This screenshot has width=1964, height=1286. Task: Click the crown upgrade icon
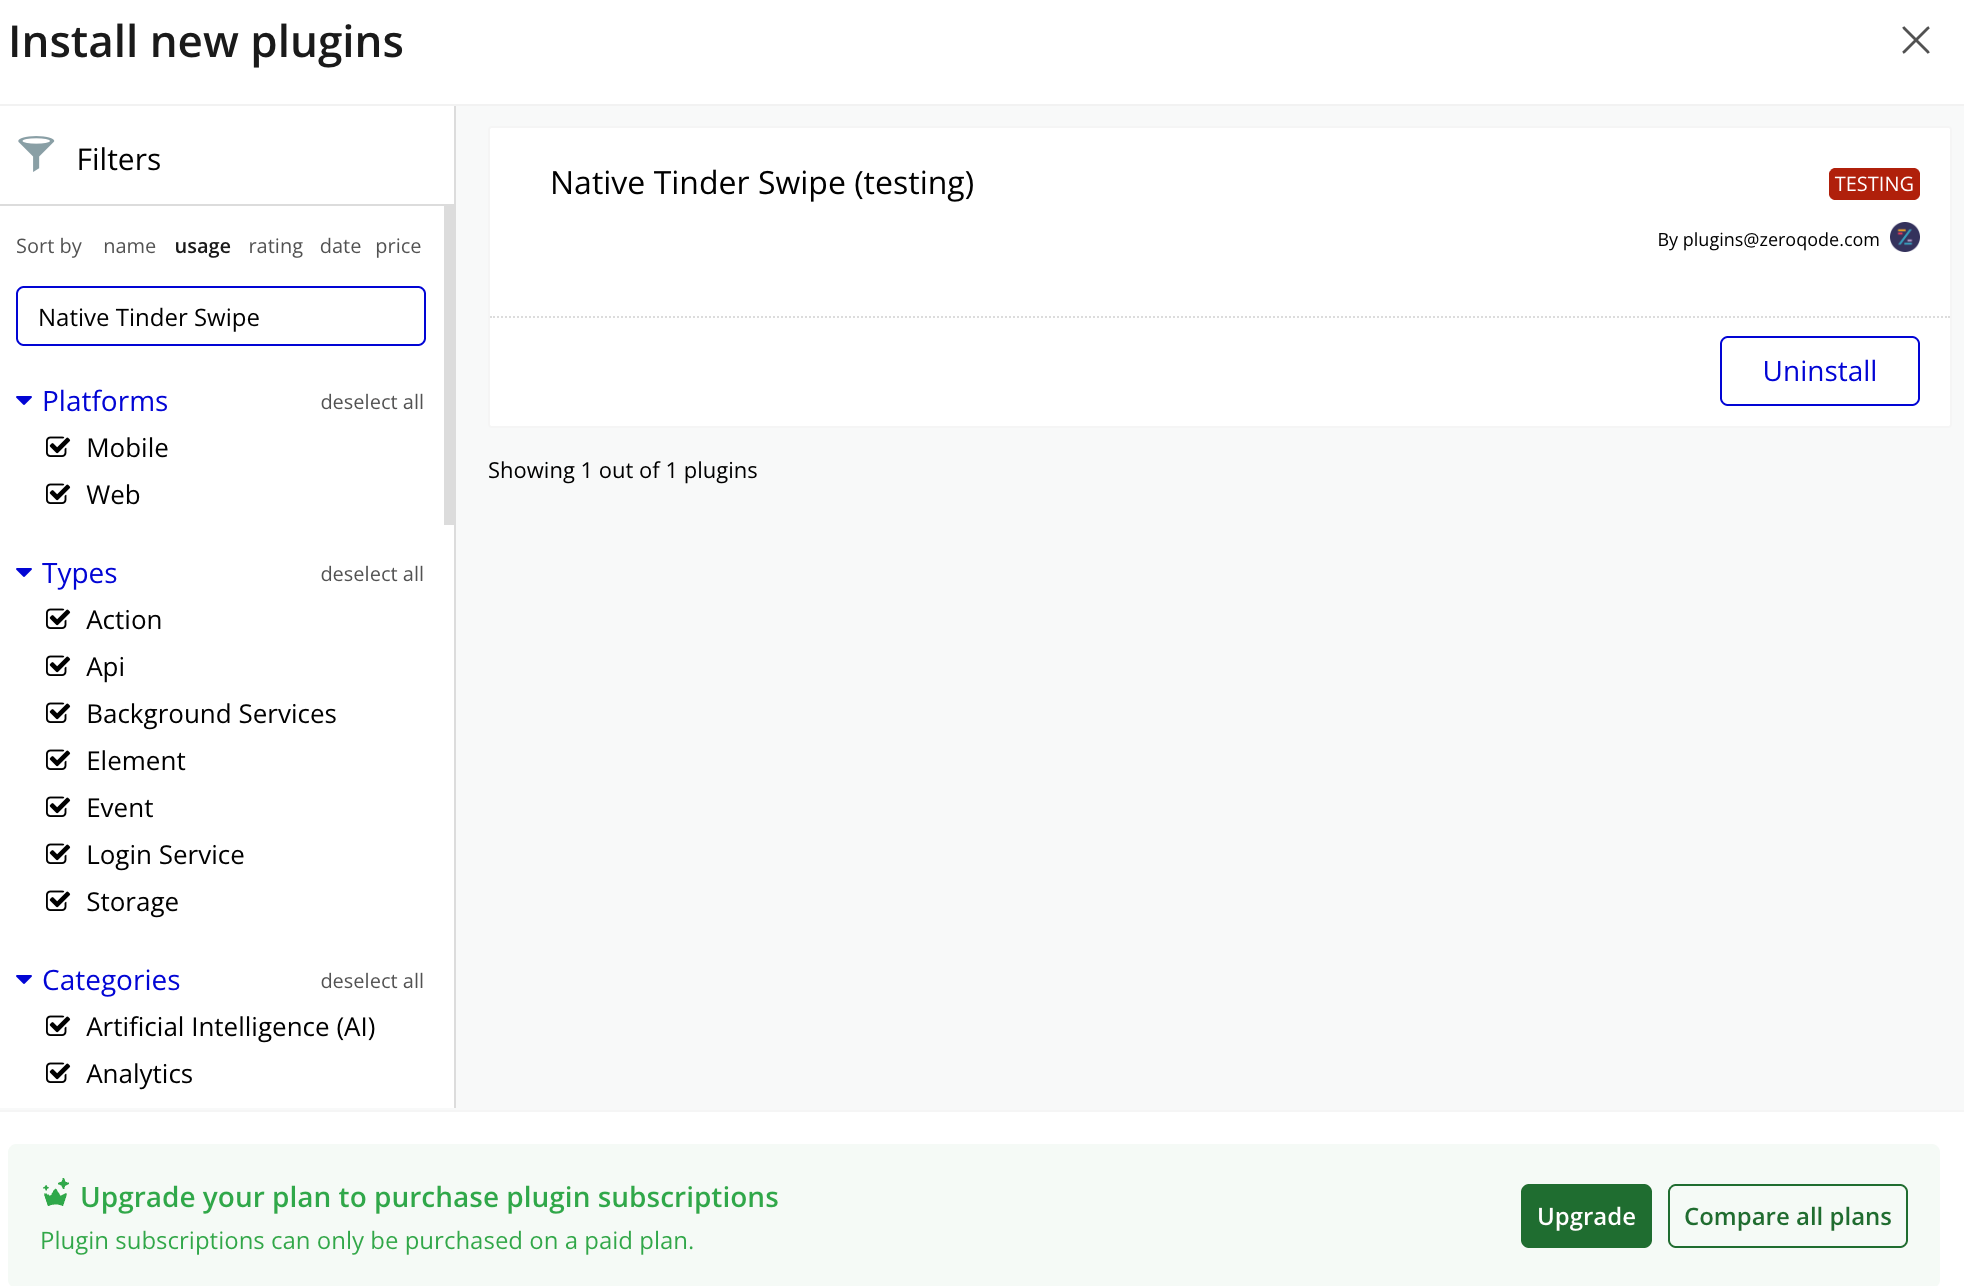point(56,1193)
